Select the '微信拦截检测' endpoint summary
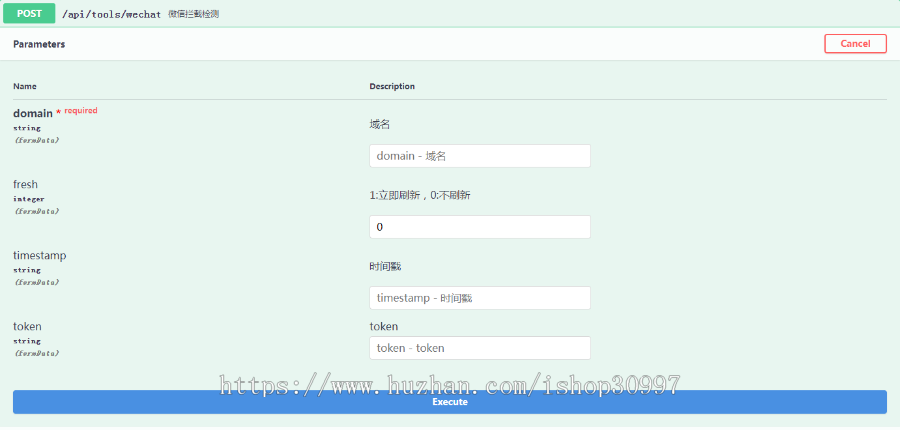 tap(193, 14)
